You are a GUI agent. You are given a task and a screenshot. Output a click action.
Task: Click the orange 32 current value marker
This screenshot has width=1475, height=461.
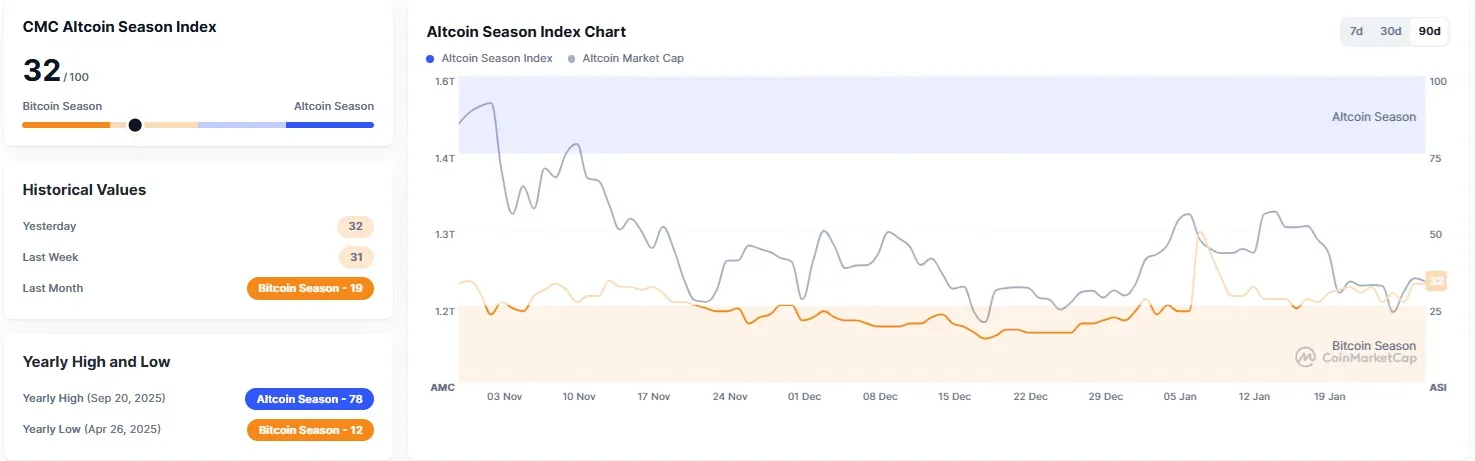pyautogui.click(x=1436, y=281)
